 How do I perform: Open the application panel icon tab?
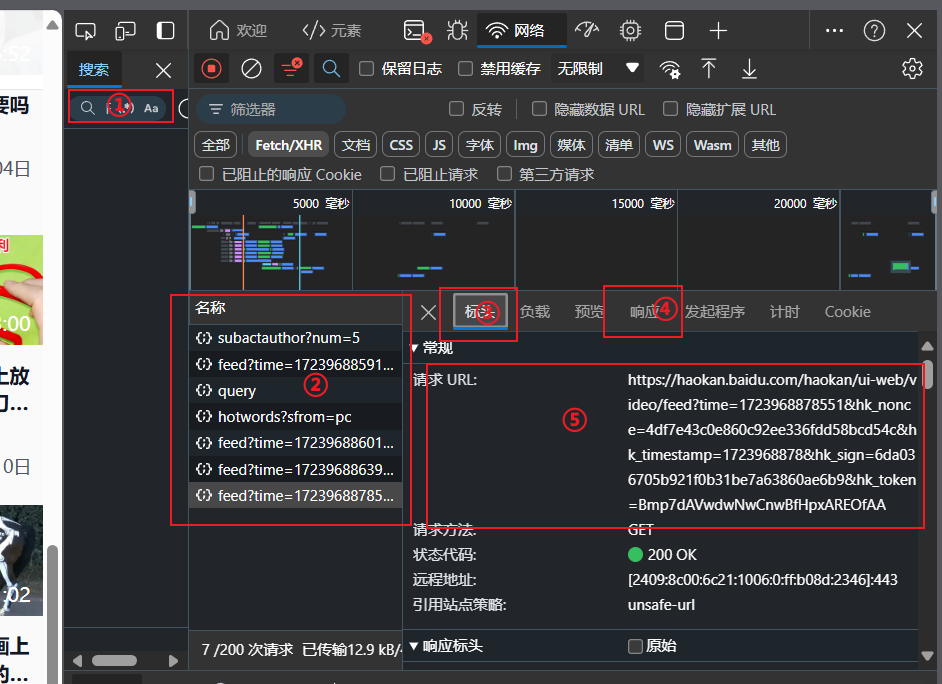tap(674, 31)
